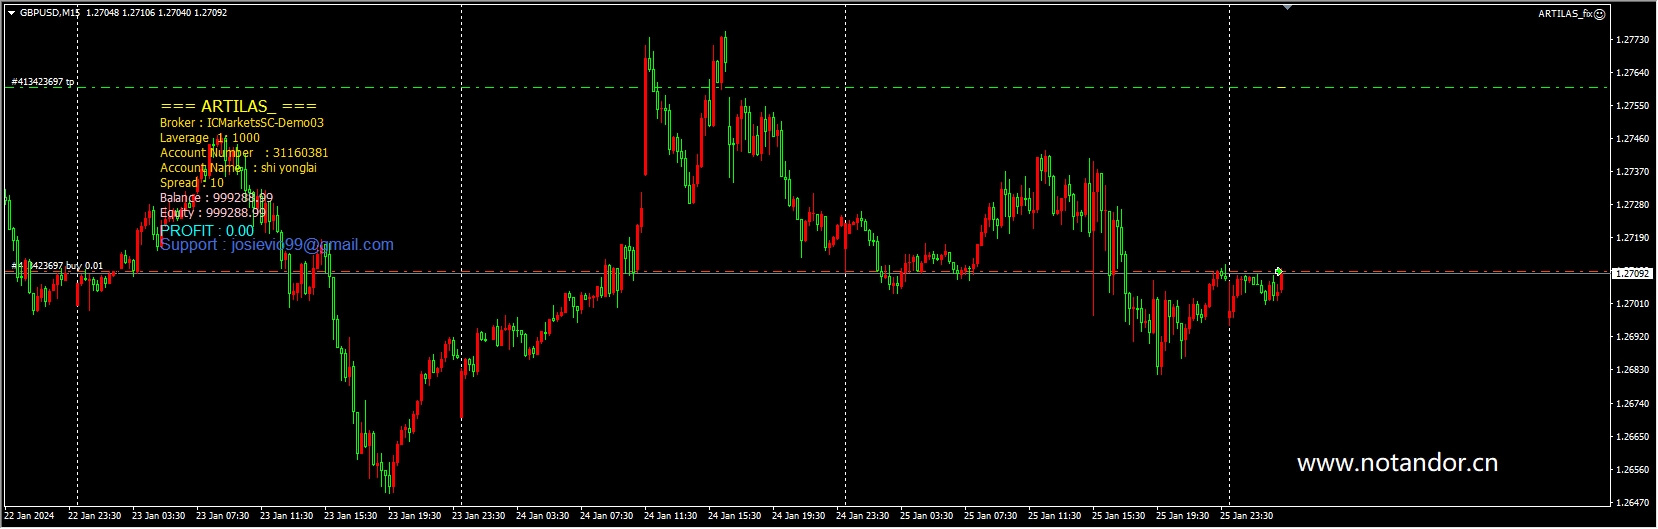Click the ARTILAS_fix smiley face icon
The image size is (1658, 529).
click(1599, 14)
